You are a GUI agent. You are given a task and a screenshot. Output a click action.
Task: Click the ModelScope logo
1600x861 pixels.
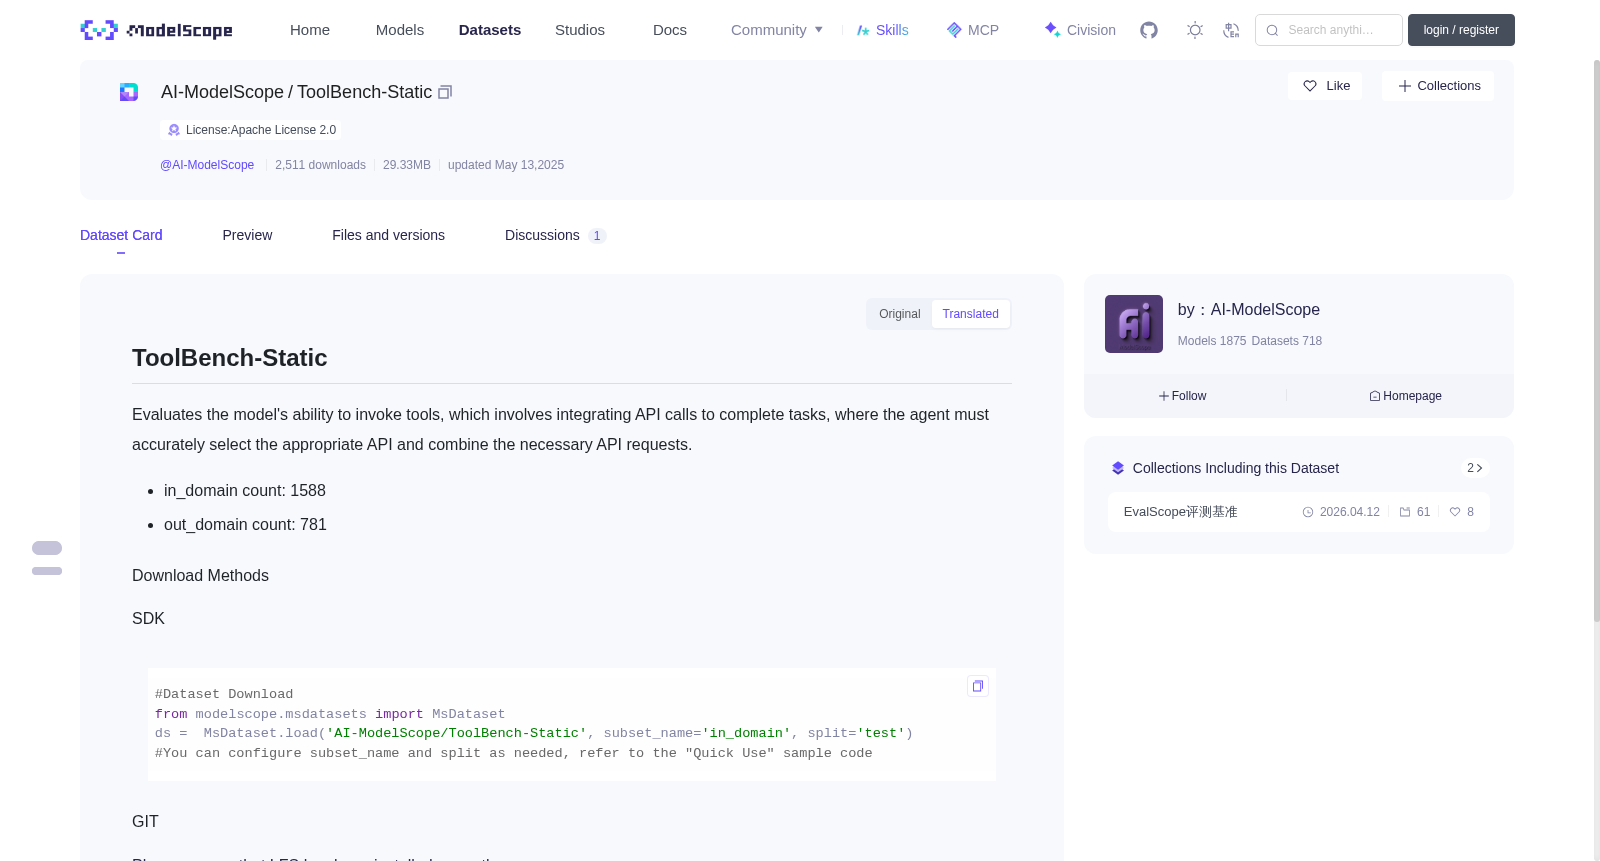click(x=156, y=30)
